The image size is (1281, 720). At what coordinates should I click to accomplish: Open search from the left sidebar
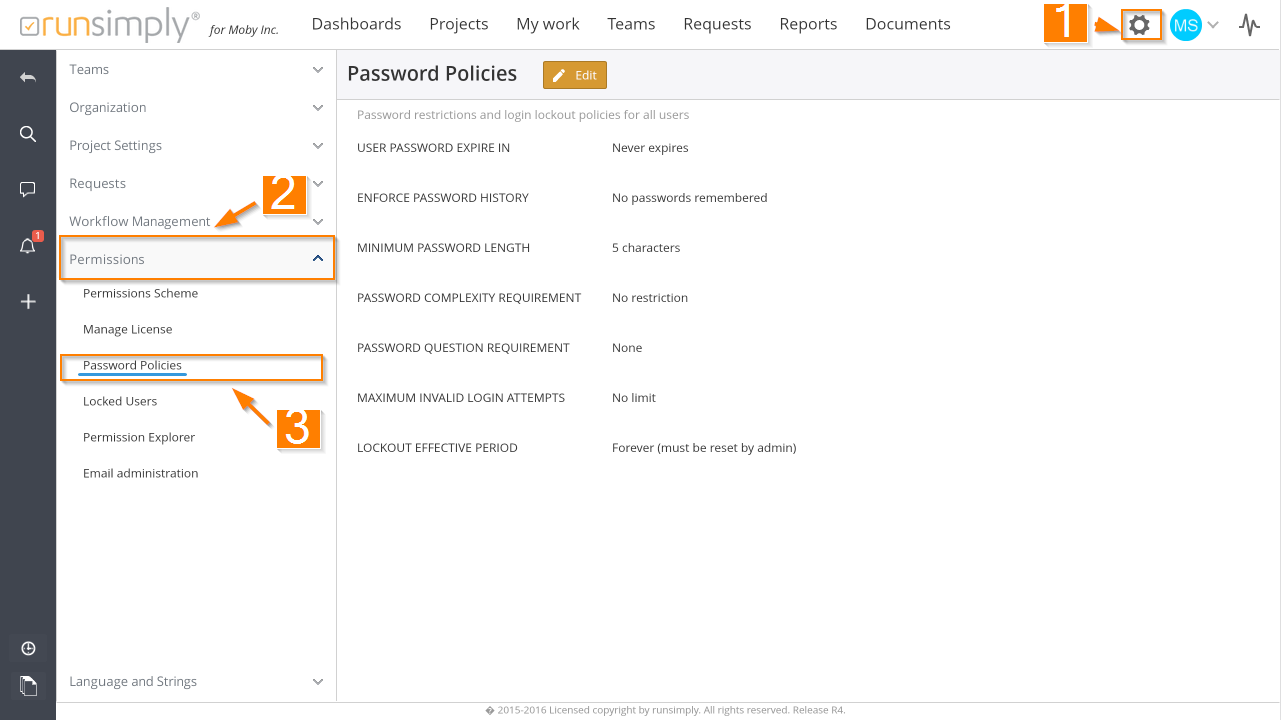(28, 133)
